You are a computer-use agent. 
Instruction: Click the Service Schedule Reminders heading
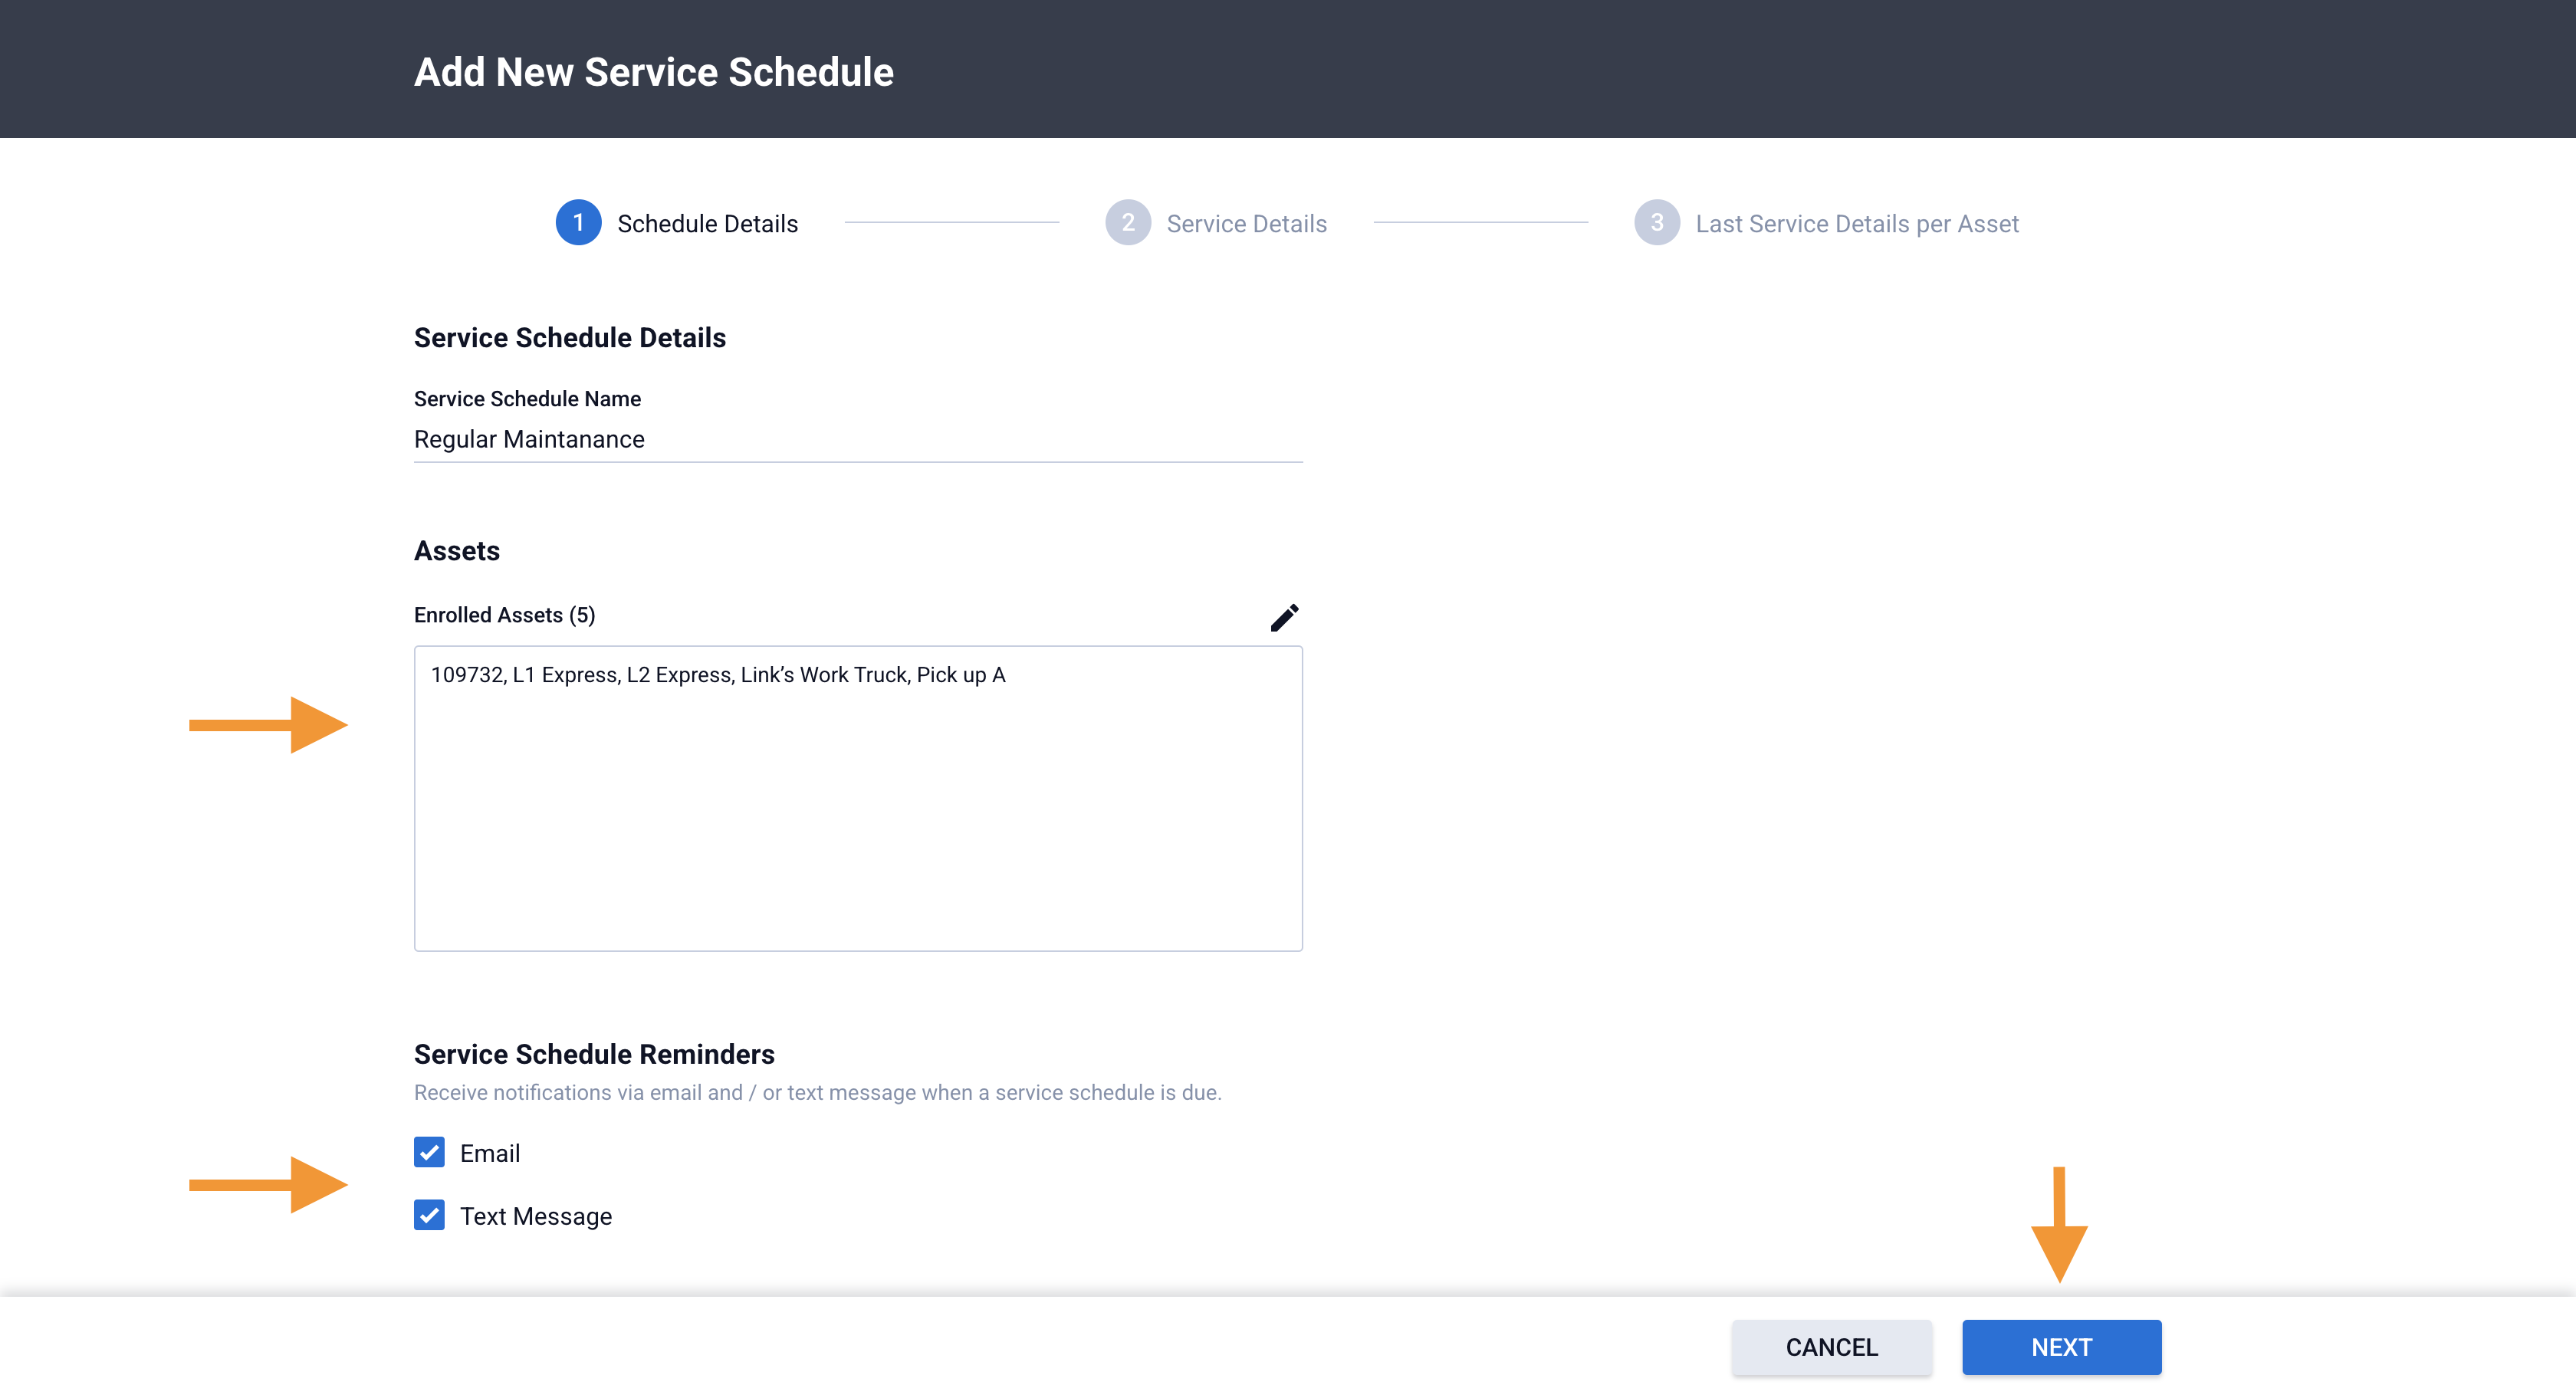pyautogui.click(x=594, y=1054)
